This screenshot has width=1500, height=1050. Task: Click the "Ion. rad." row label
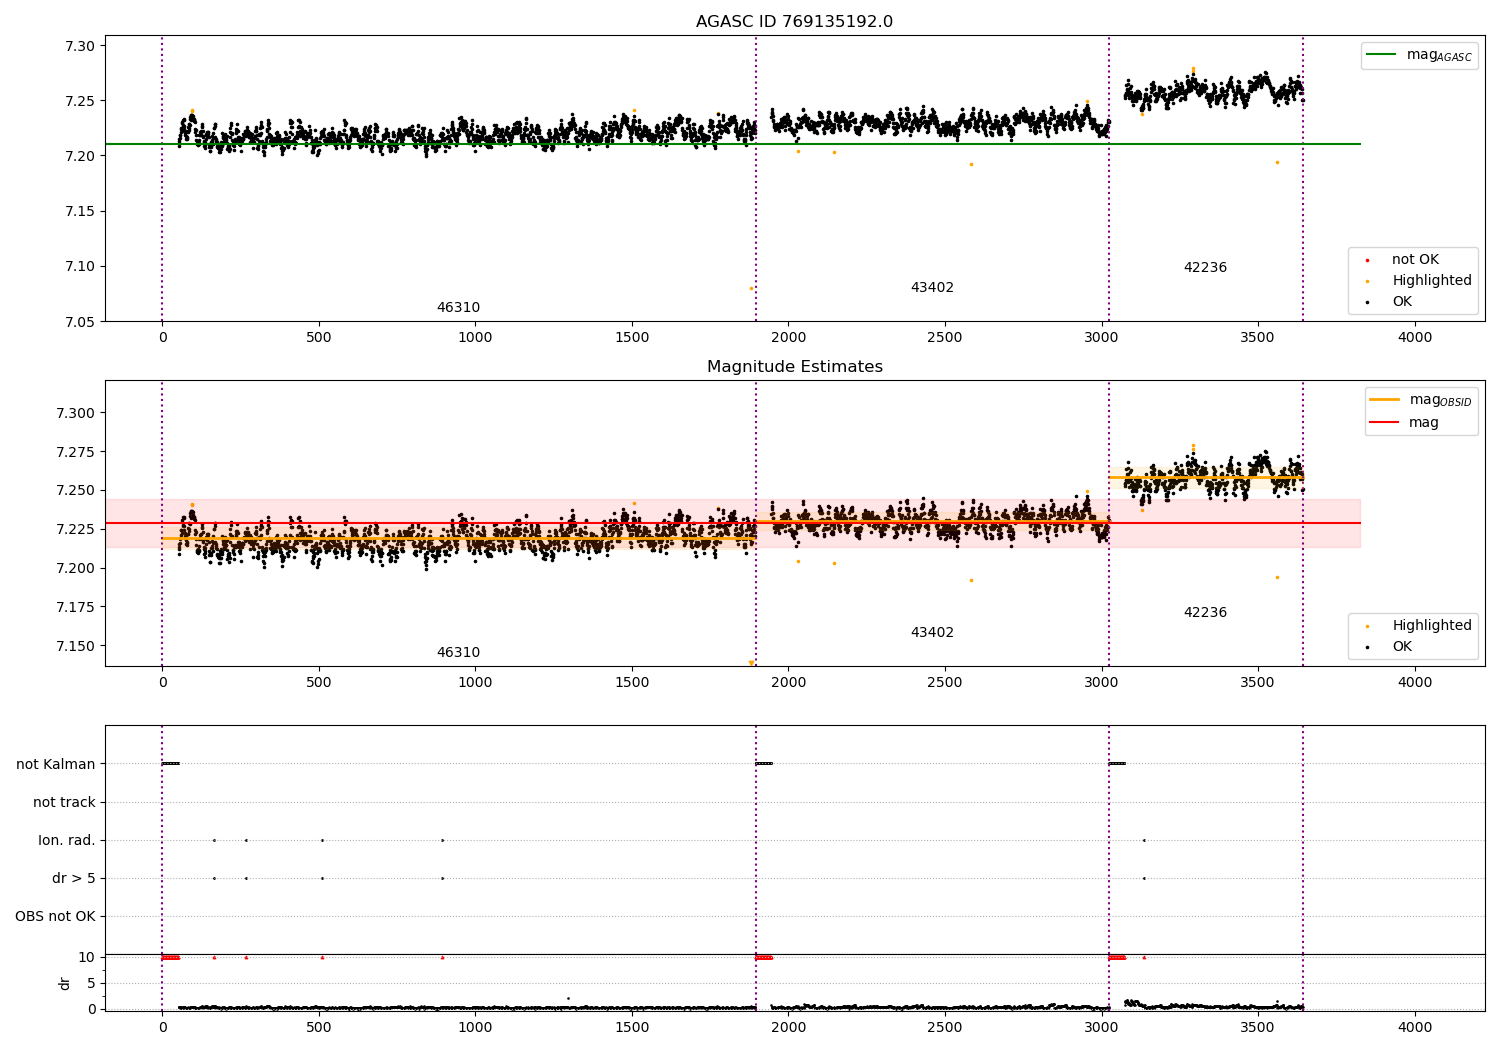(x=67, y=841)
